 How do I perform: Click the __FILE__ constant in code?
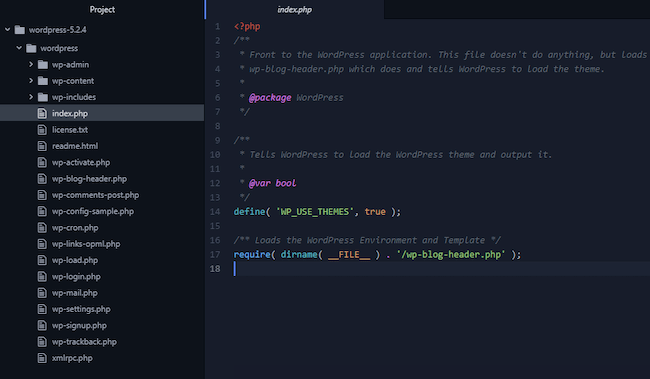(349, 255)
